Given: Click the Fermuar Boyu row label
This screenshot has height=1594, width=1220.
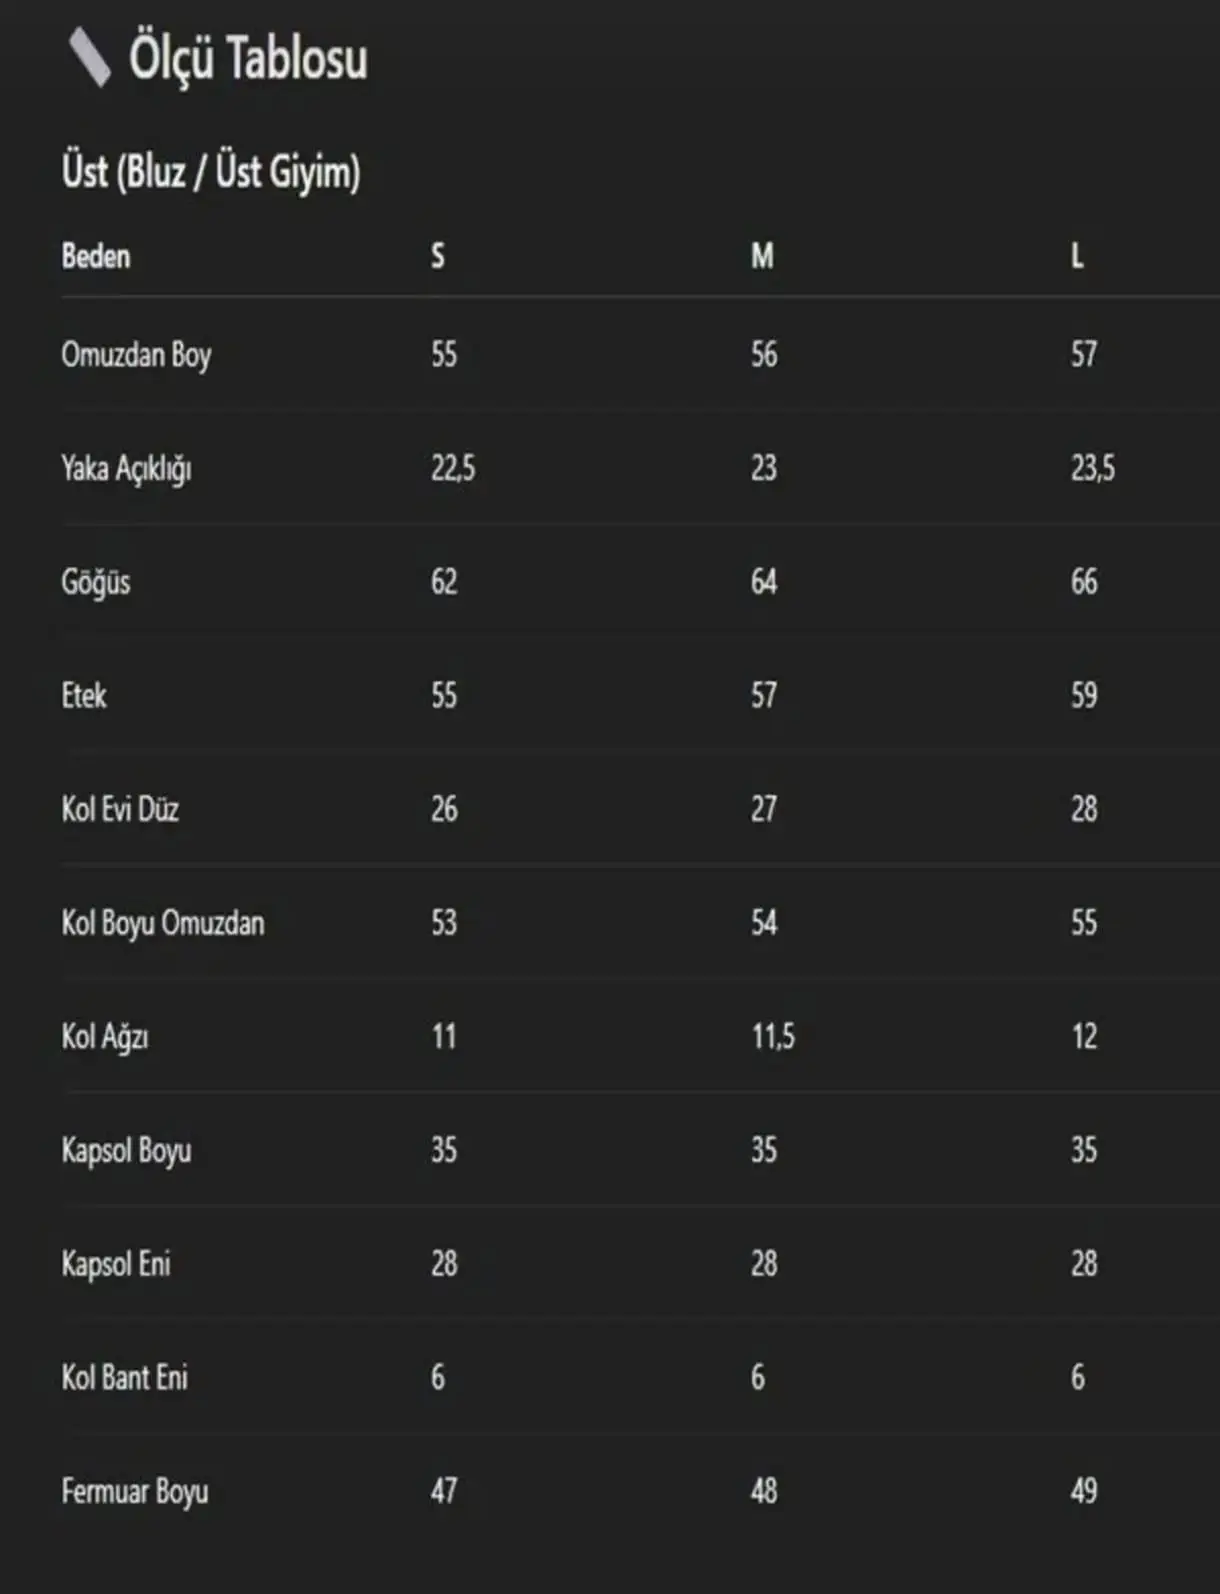Looking at the screenshot, I should [135, 1492].
